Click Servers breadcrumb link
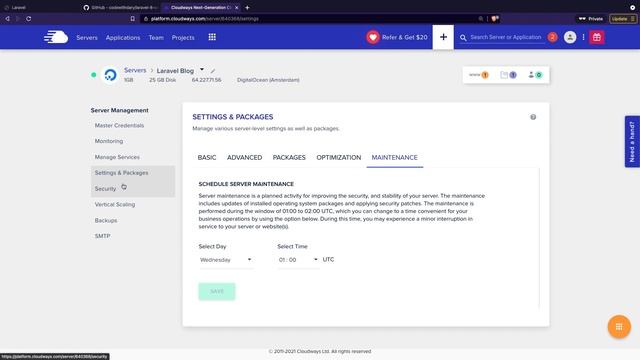 click(135, 70)
